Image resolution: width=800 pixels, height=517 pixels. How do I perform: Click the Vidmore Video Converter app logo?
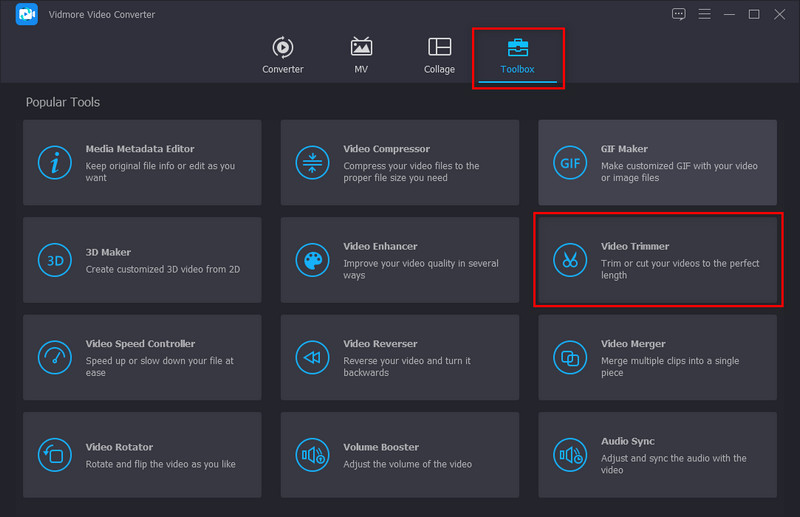[x=27, y=15]
